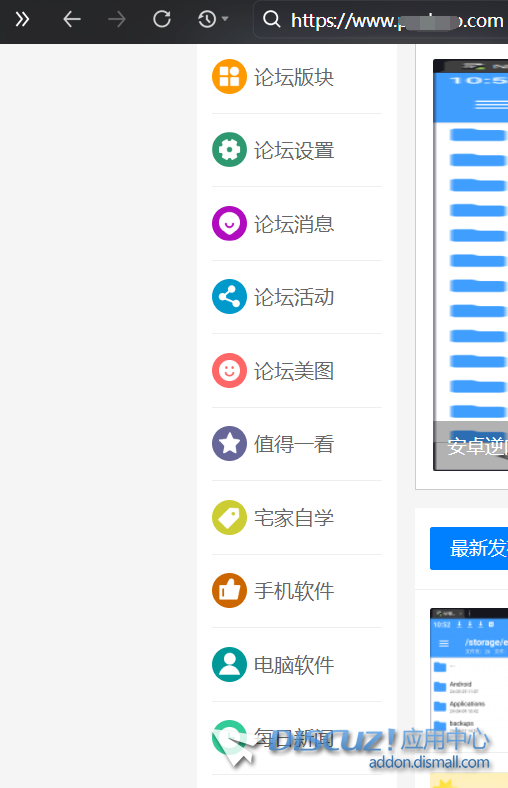The height and width of the screenshot is (788, 508).
Task: Open the 电脑软件 link
Action: [294, 665]
